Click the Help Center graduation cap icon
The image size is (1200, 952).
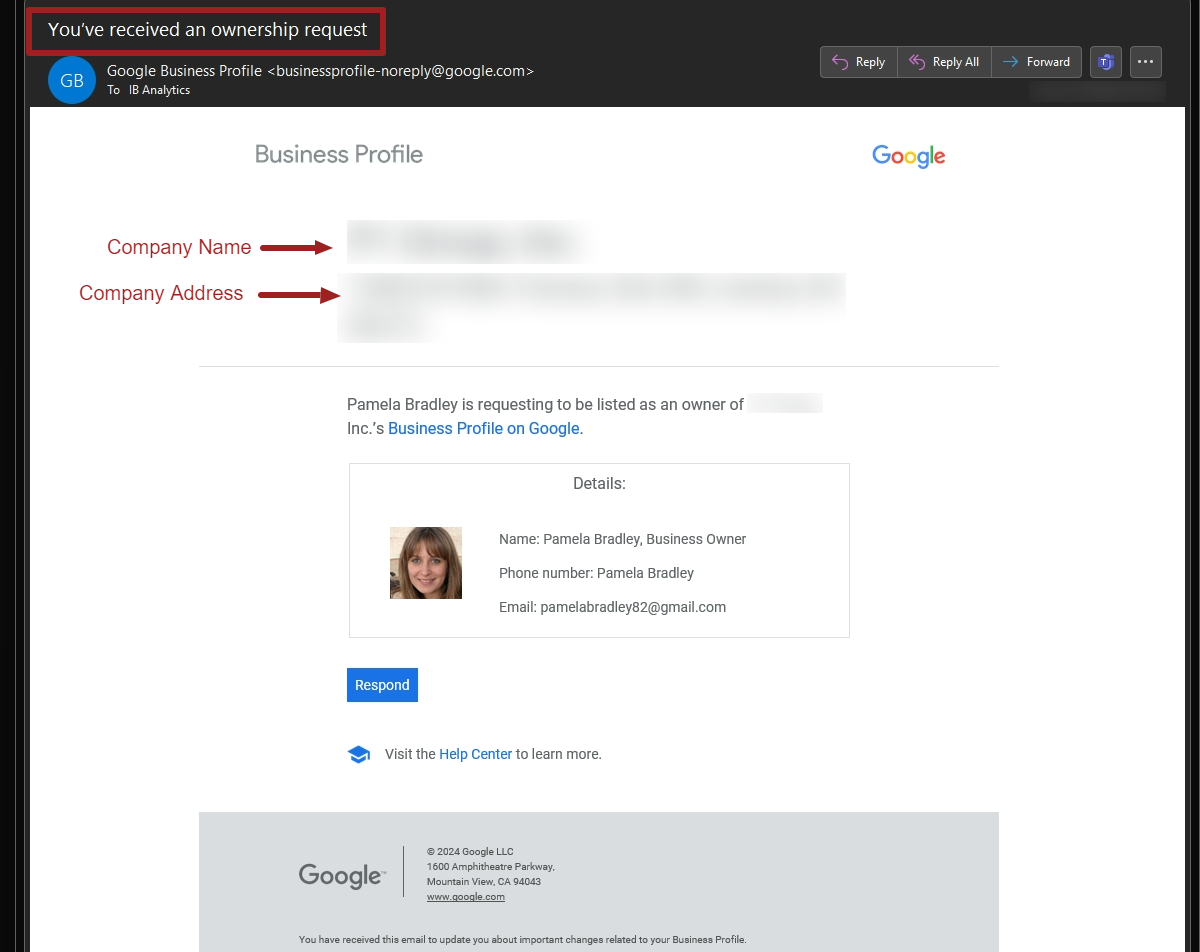(x=359, y=754)
